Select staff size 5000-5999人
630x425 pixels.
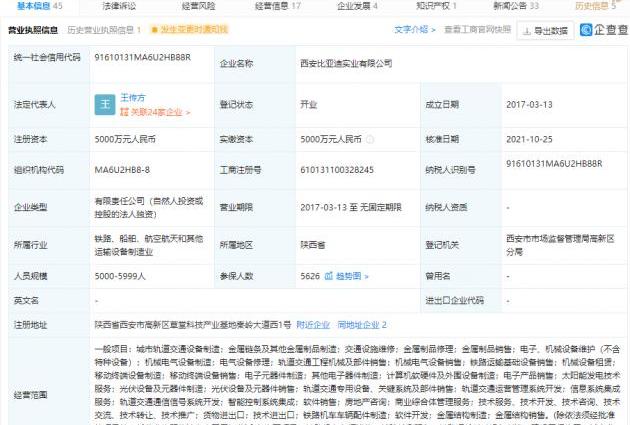point(120,276)
